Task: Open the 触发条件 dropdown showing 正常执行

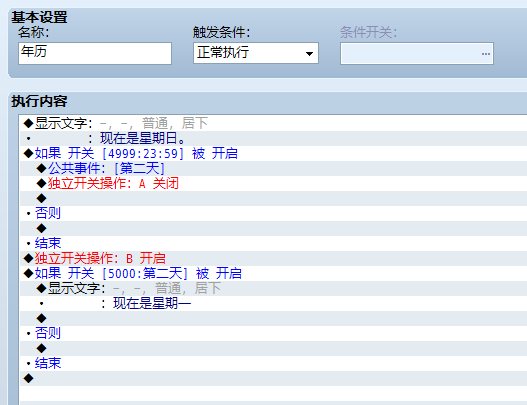Action: click(256, 53)
